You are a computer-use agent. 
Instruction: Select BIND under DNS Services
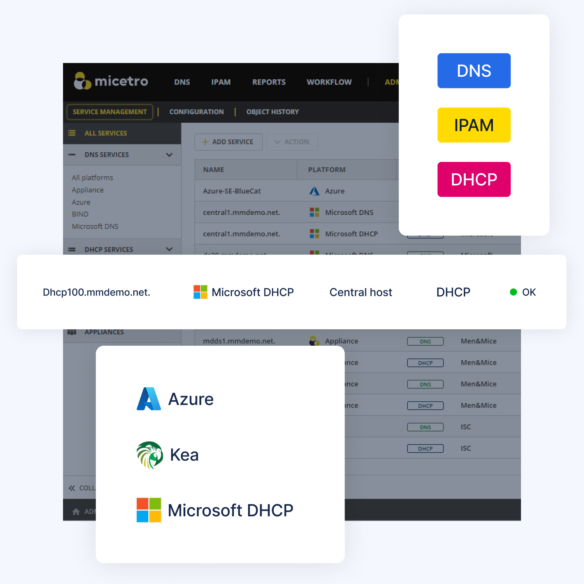[80, 214]
